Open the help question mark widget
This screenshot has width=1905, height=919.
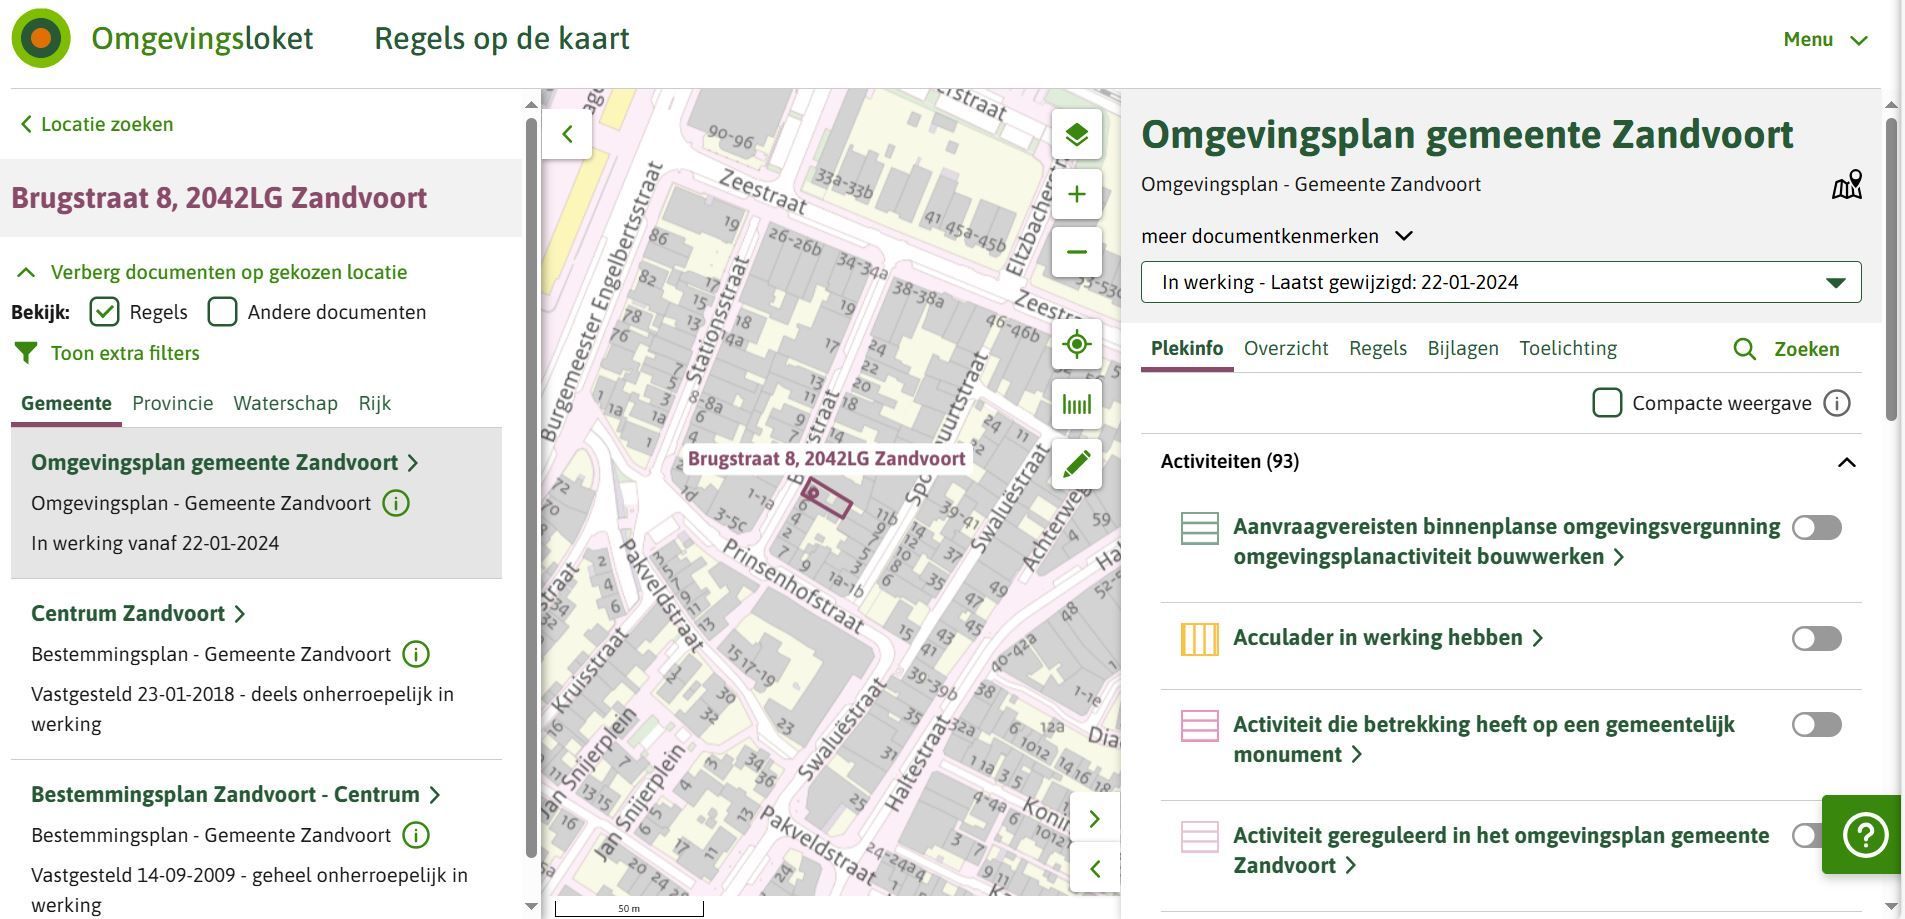(x=1862, y=835)
